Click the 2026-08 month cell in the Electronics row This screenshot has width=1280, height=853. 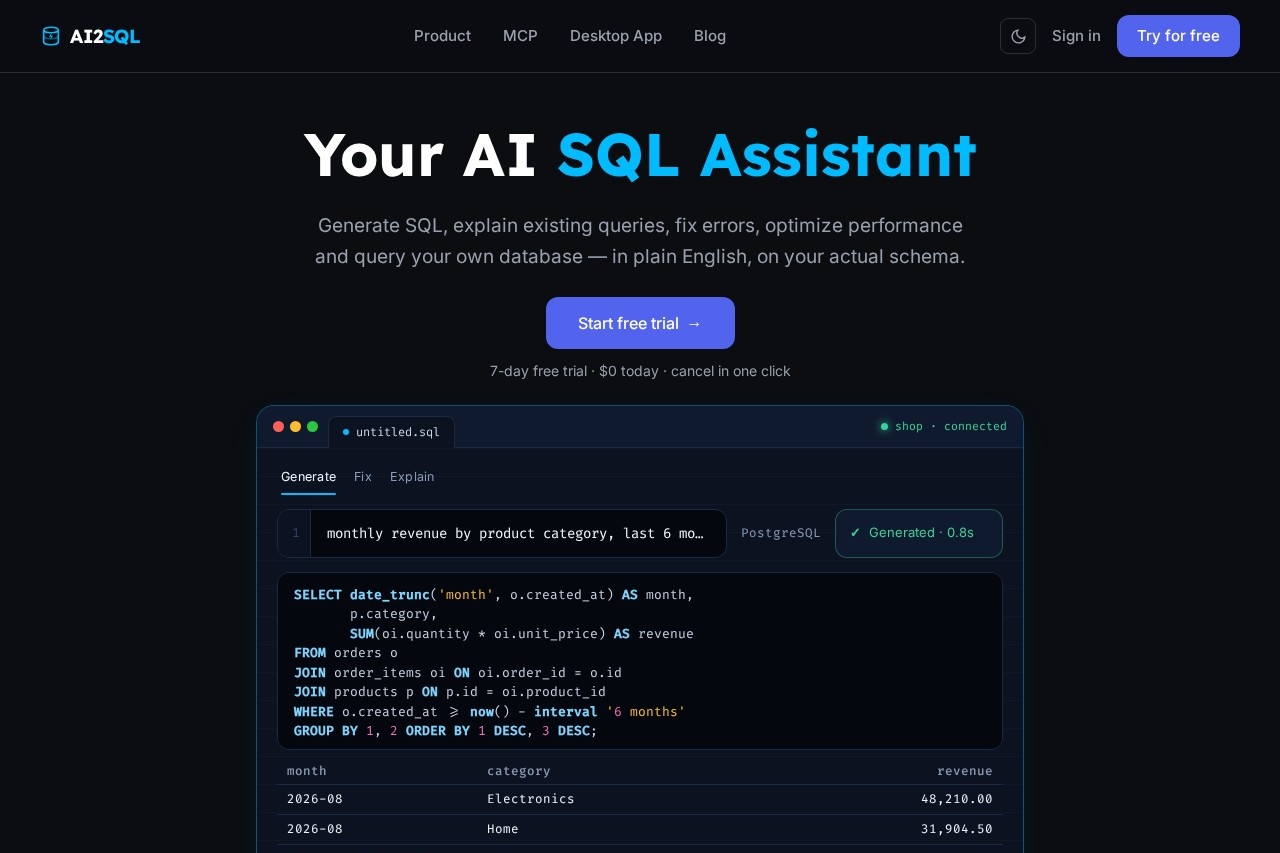click(315, 799)
